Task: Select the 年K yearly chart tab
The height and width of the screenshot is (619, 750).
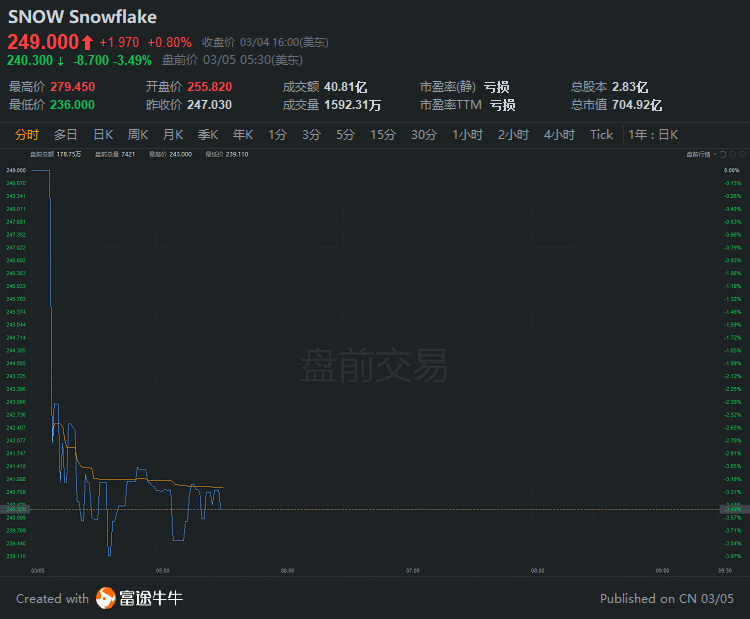Action: tap(243, 135)
